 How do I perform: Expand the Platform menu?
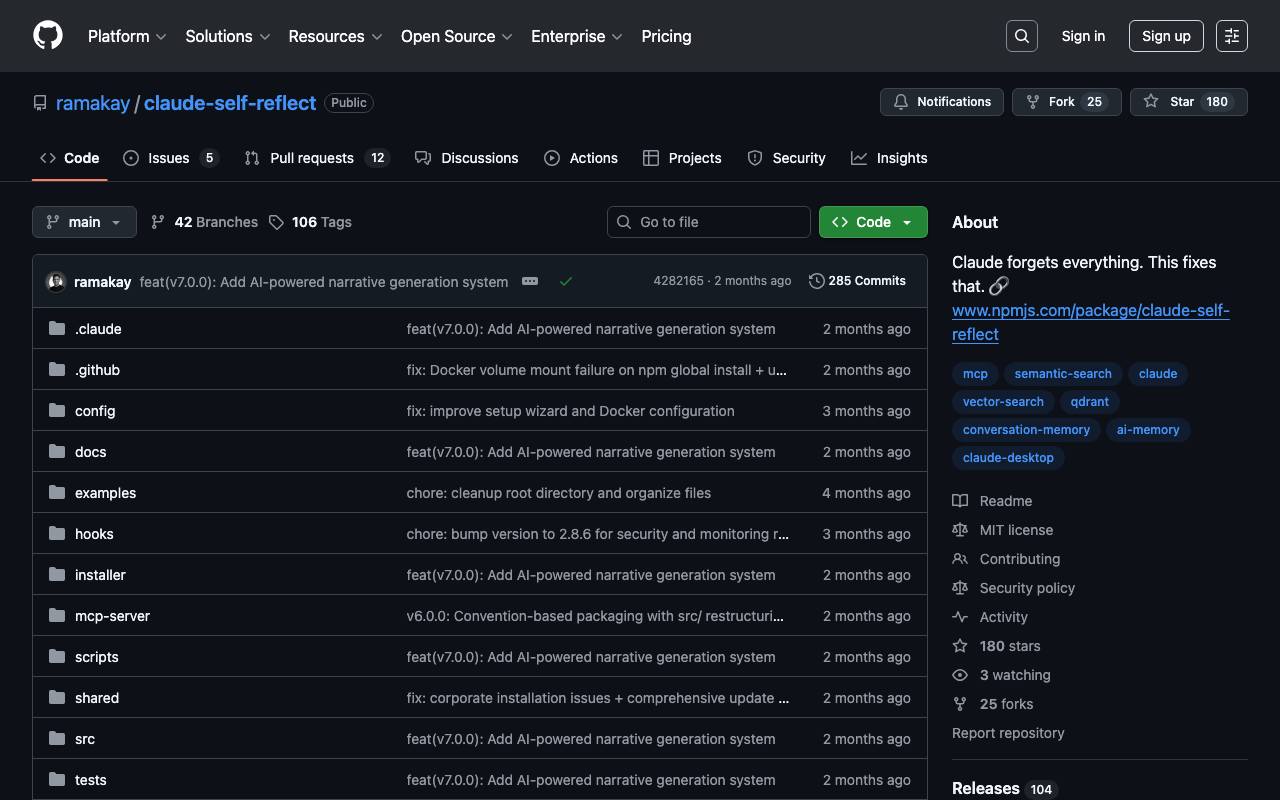tap(126, 36)
